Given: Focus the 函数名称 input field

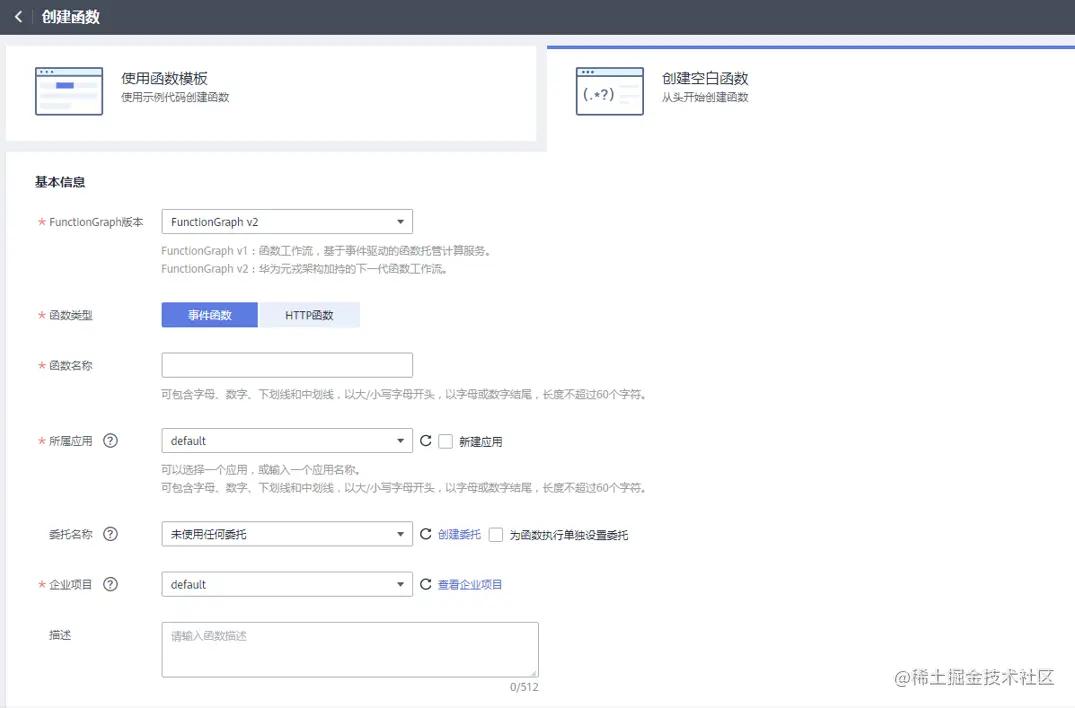Looking at the screenshot, I should (287, 365).
